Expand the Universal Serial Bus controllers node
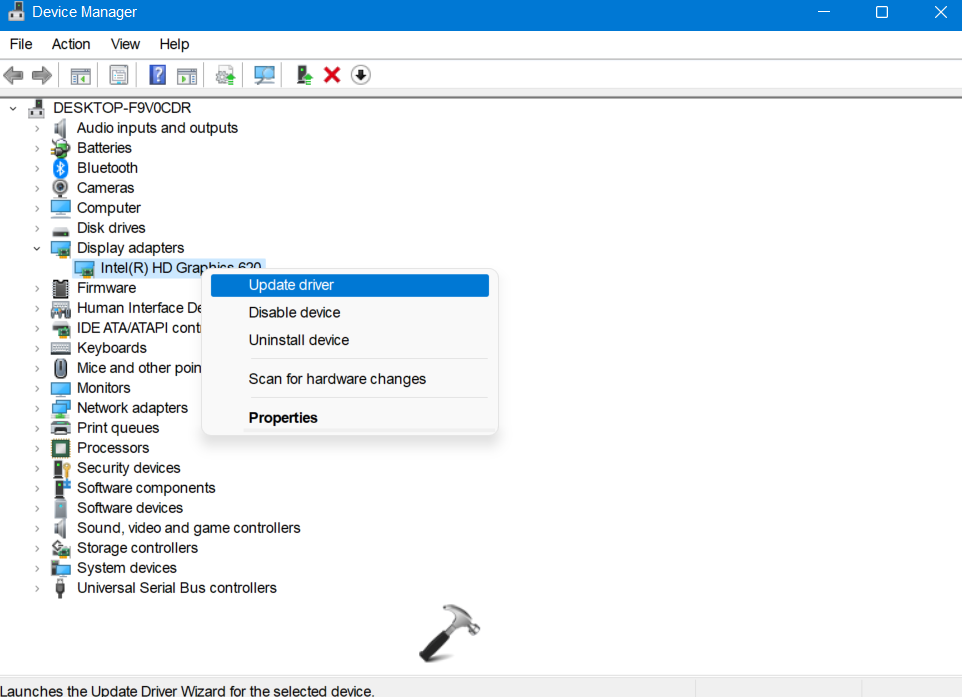Screen dimensions: 962x697 coord(37,588)
